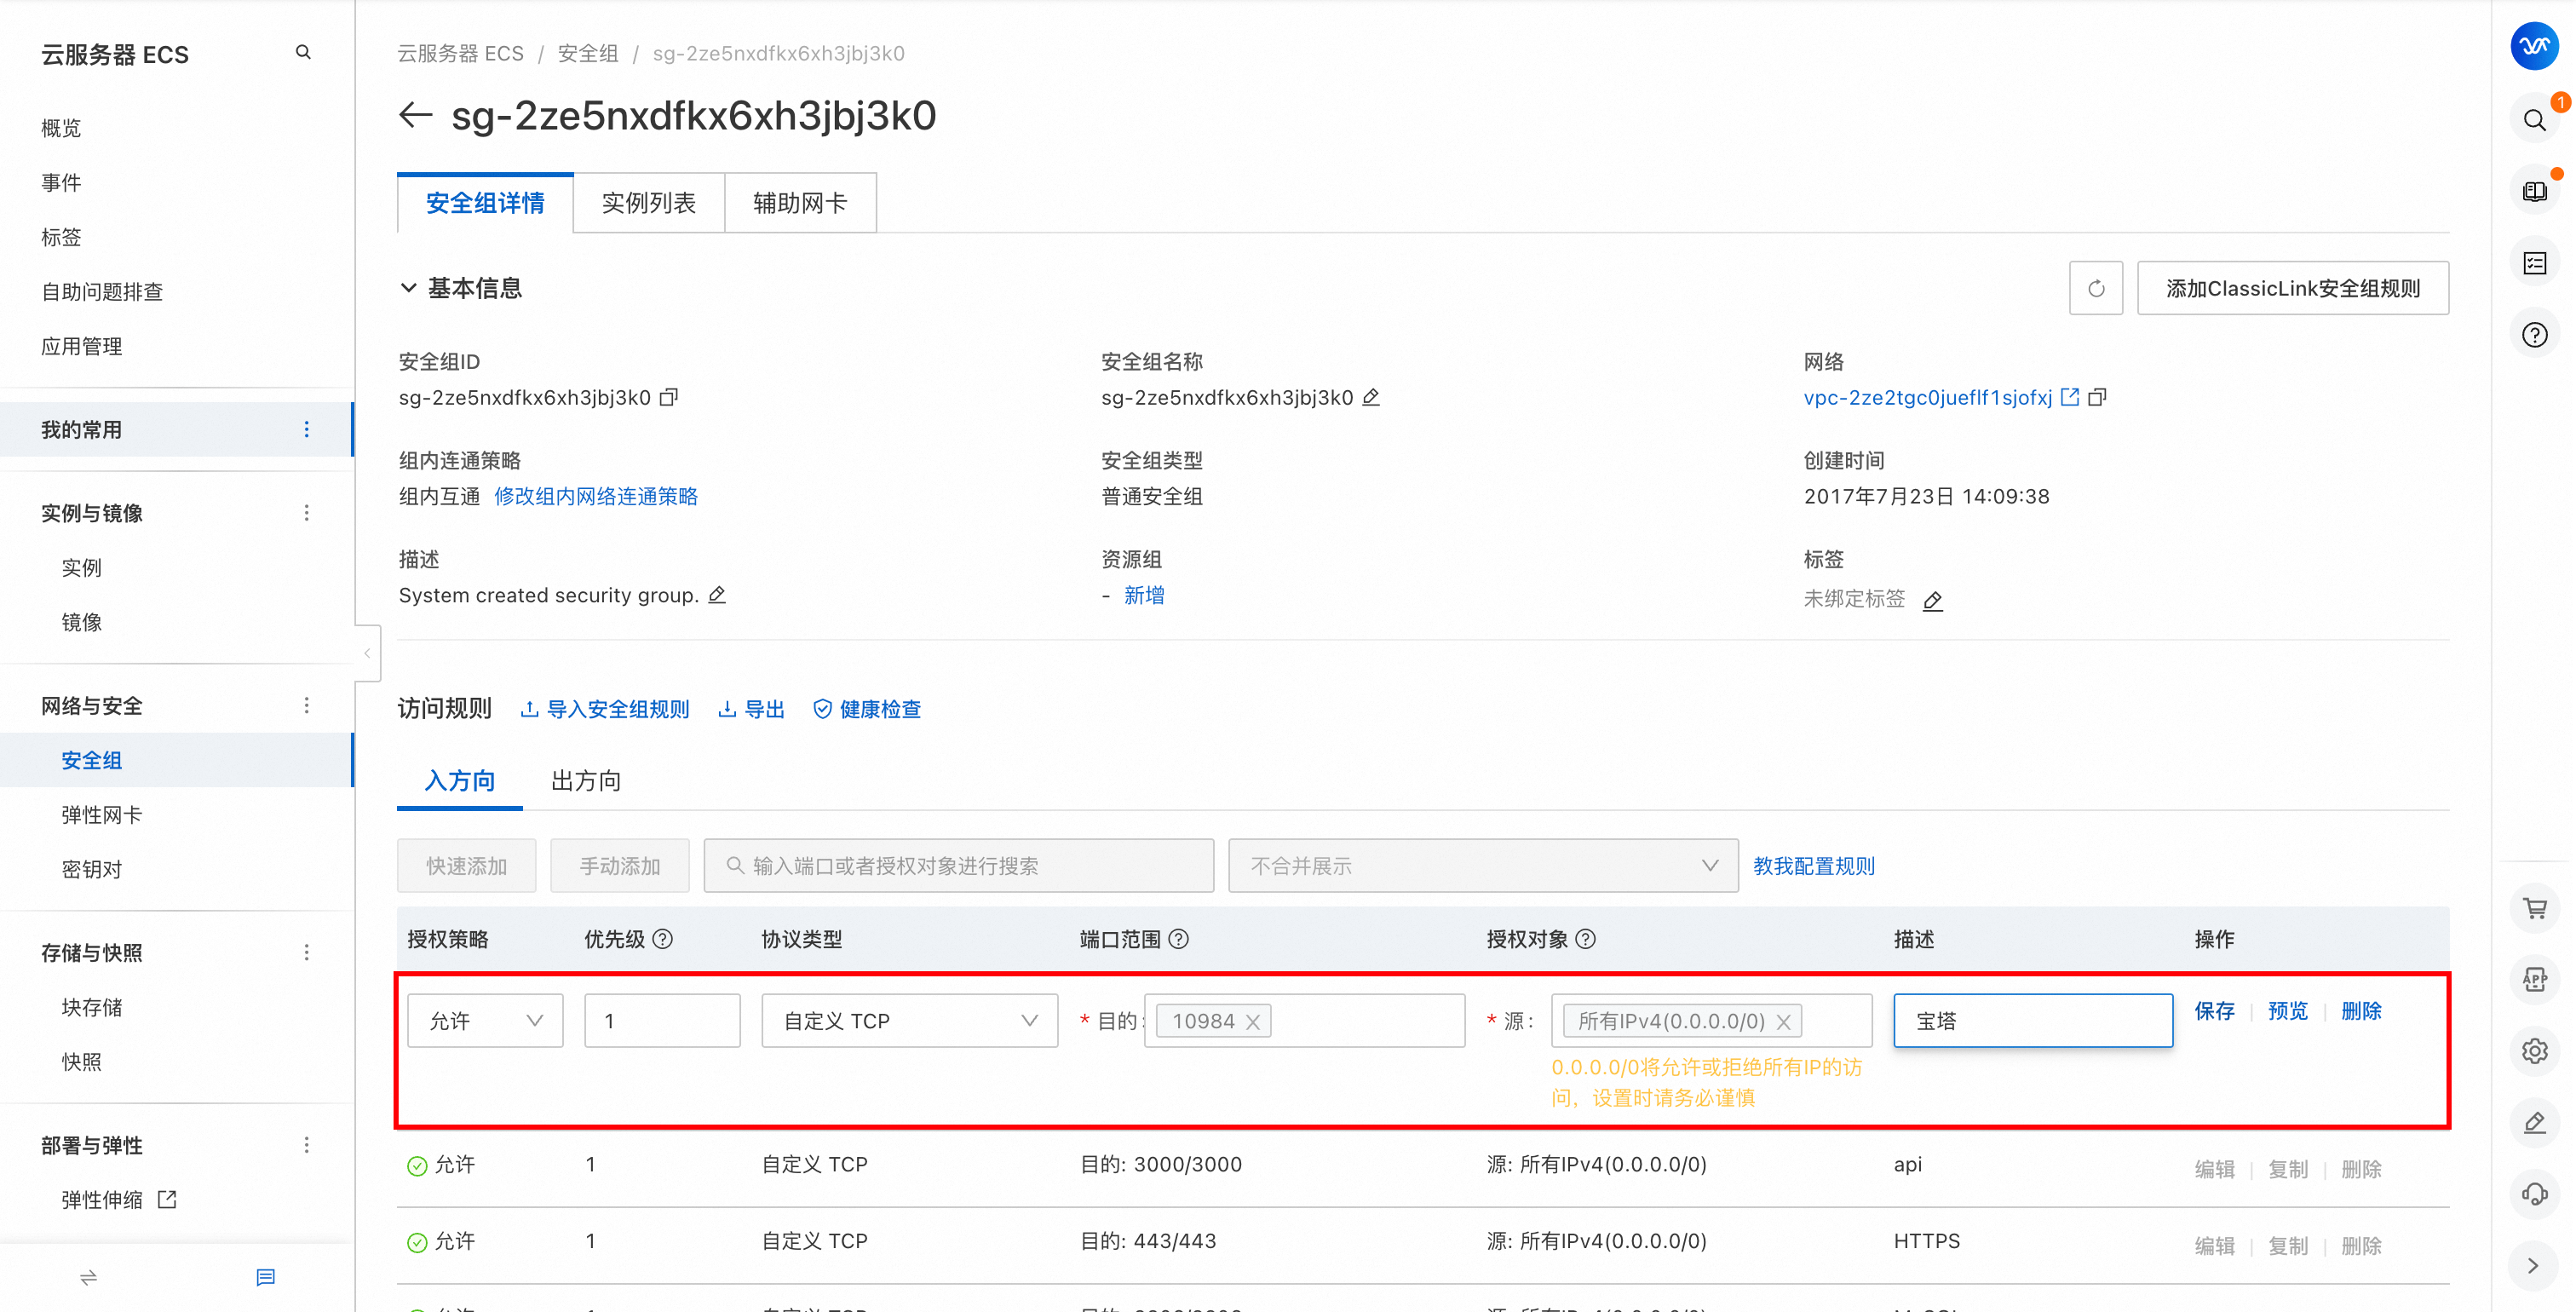Click the priority input field

click(x=662, y=1020)
